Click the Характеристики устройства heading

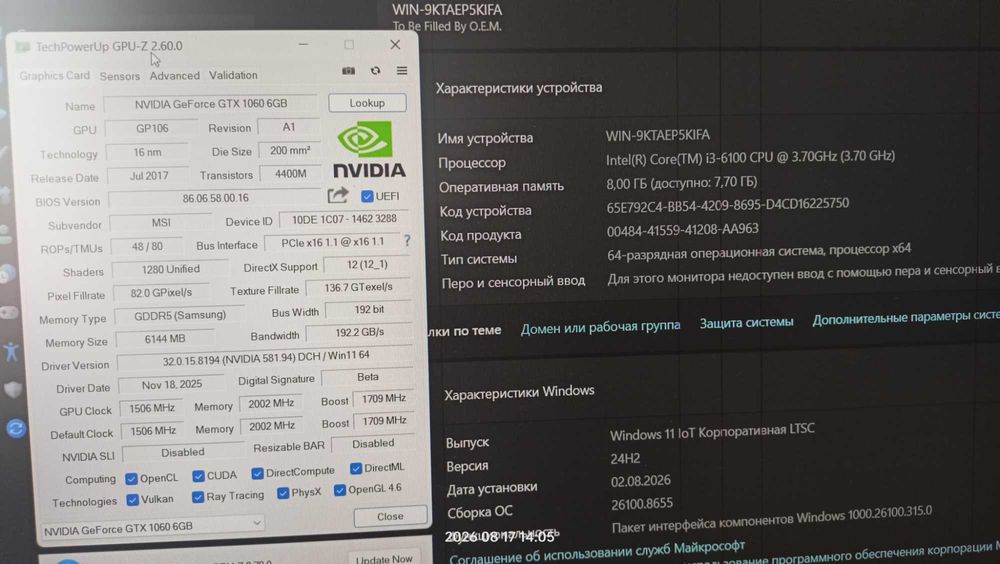pyautogui.click(x=519, y=88)
